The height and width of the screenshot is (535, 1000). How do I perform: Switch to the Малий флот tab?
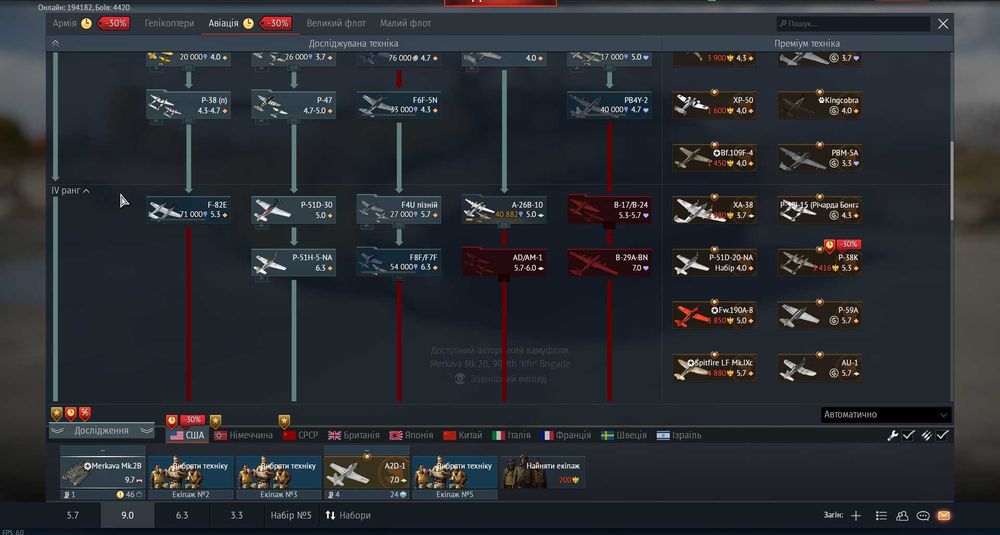pos(406,23)
